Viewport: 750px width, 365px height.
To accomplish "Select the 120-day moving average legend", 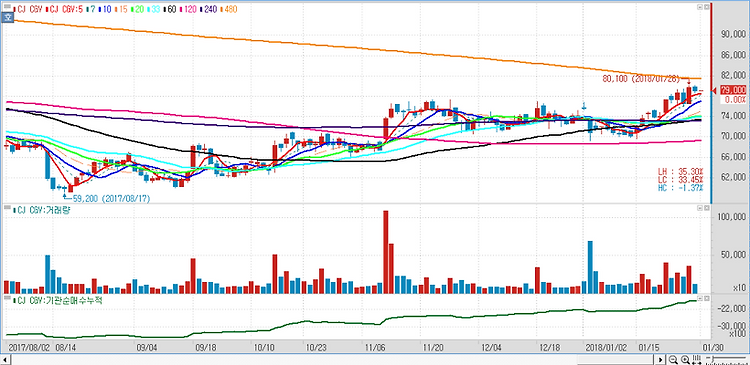I will [188, 9].
